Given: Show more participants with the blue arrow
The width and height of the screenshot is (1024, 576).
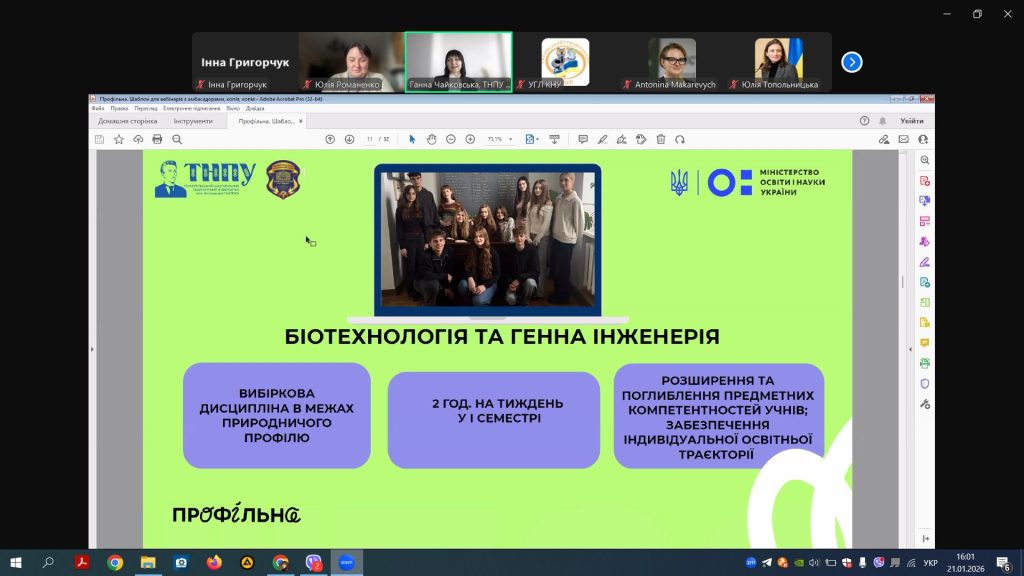Looking at the screenshot, I should [851, 62].
